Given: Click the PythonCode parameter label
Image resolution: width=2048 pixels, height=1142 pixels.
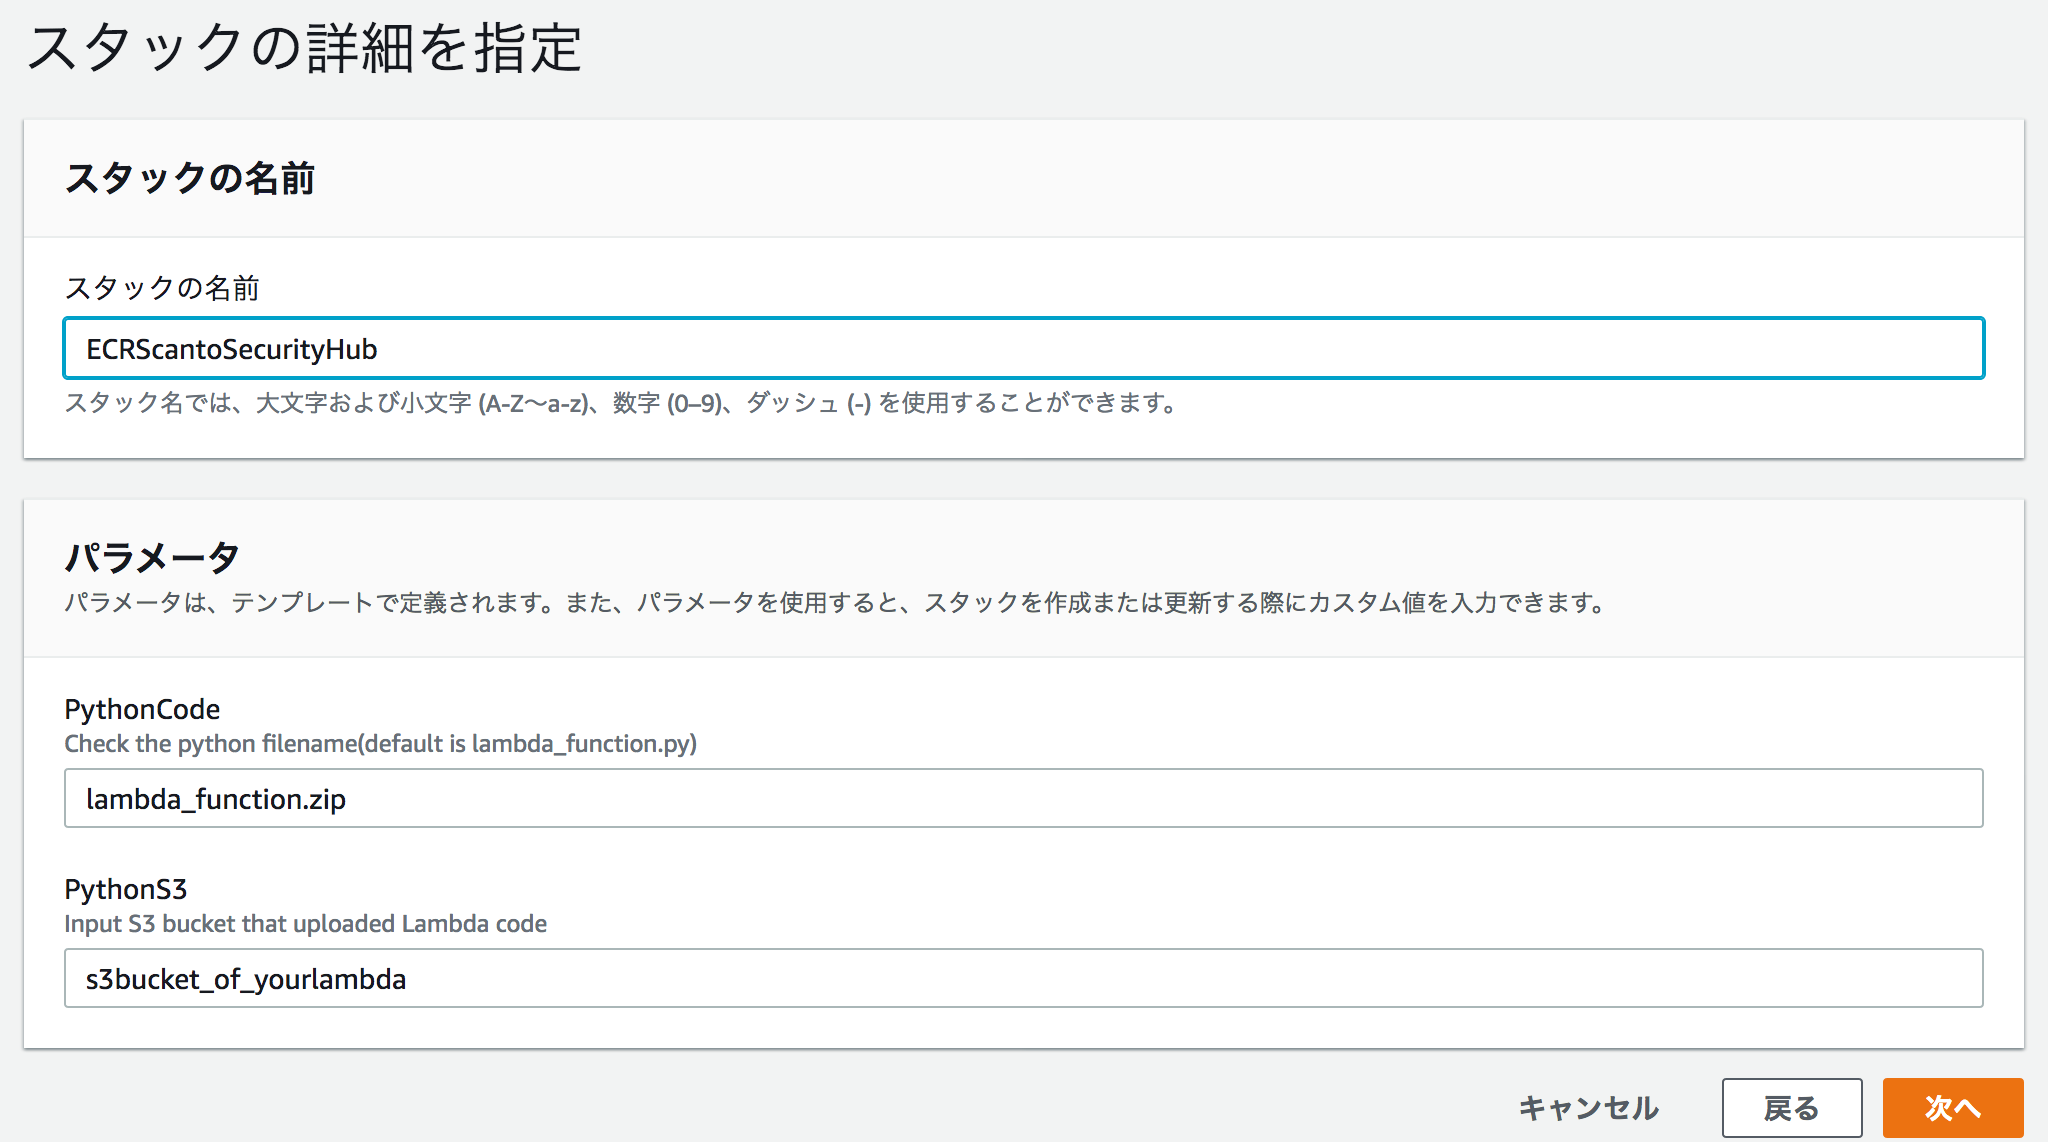Looking at the screenshot, I should (x=142, y=709).
